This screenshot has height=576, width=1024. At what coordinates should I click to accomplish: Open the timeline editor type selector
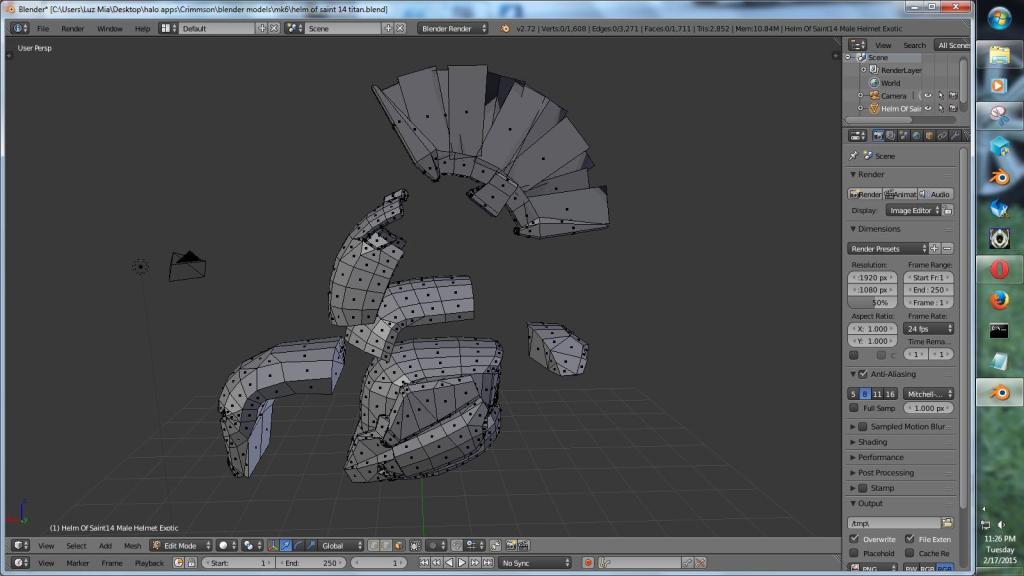coord(21,562)
